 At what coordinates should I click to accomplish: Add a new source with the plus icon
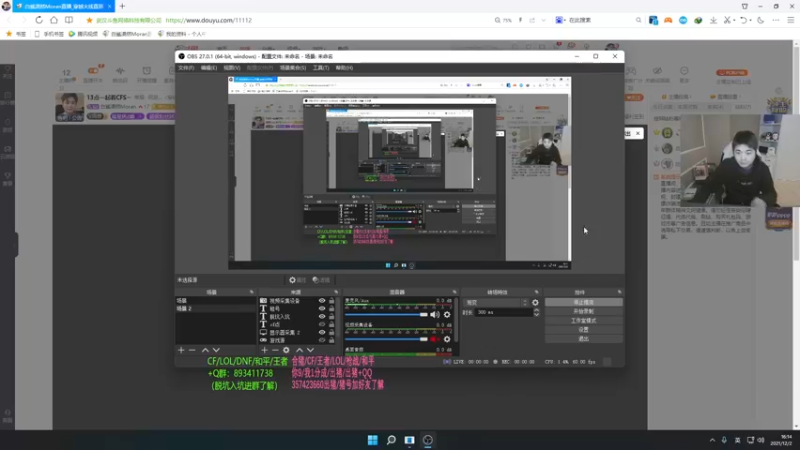264,350
